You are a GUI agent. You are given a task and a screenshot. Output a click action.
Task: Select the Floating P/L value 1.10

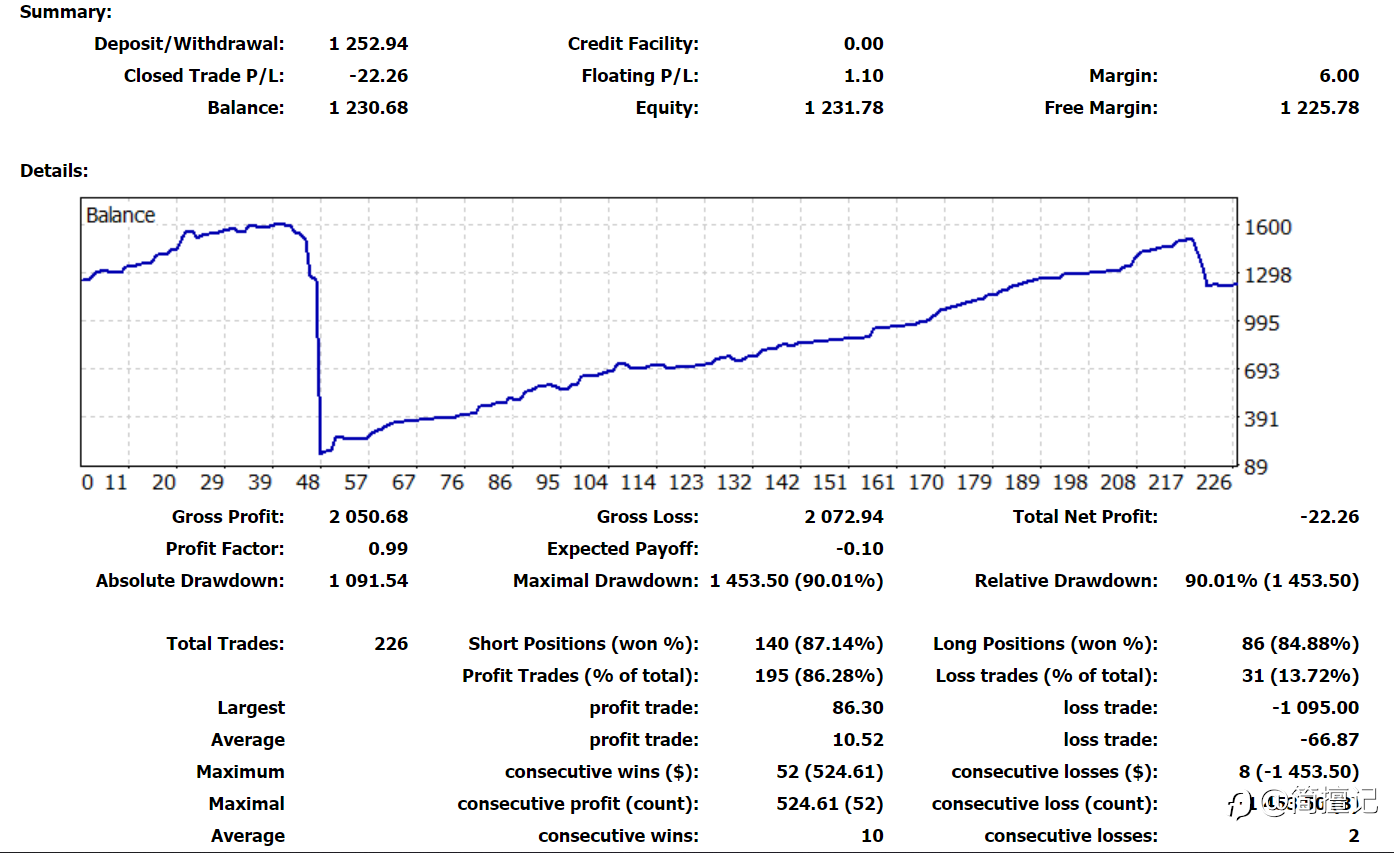863,75
